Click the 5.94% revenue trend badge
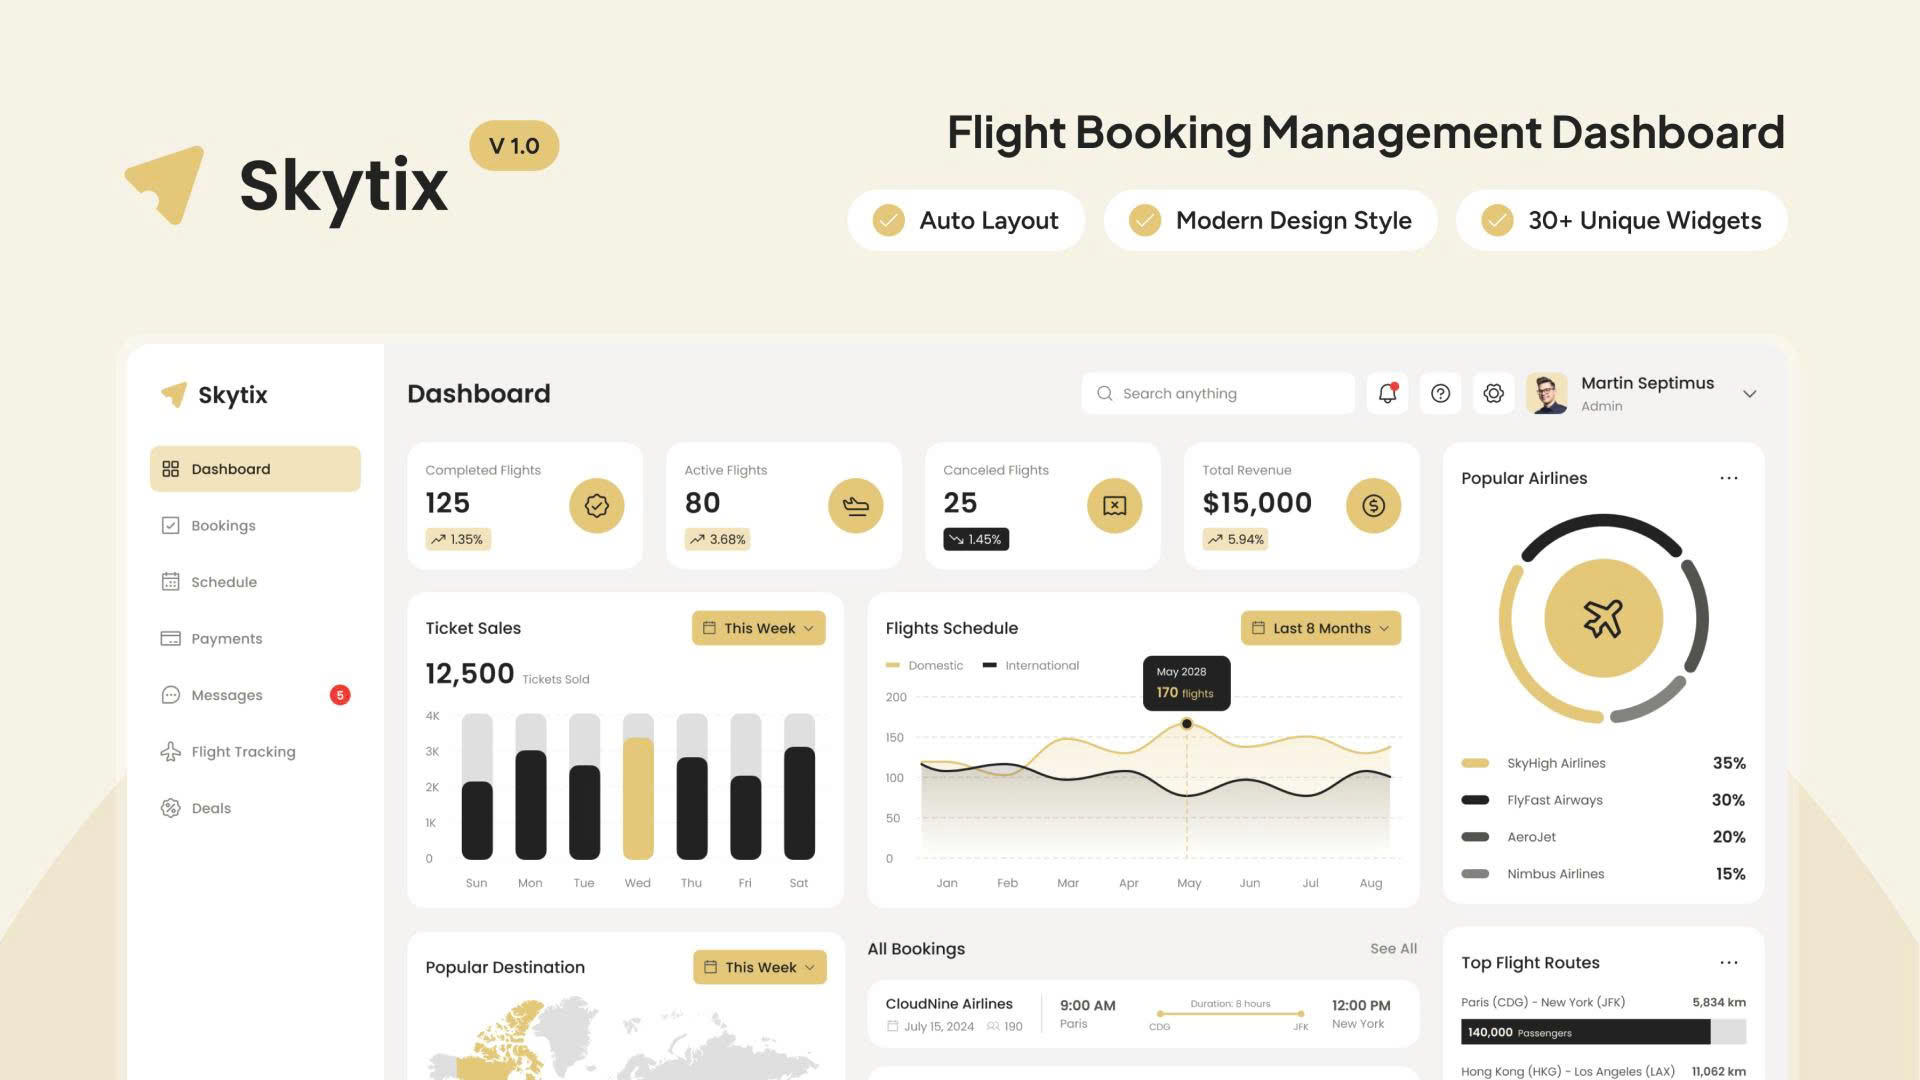This screenshot has width=1920, height=1080. pyautogui.click(x=1236, y=539)
